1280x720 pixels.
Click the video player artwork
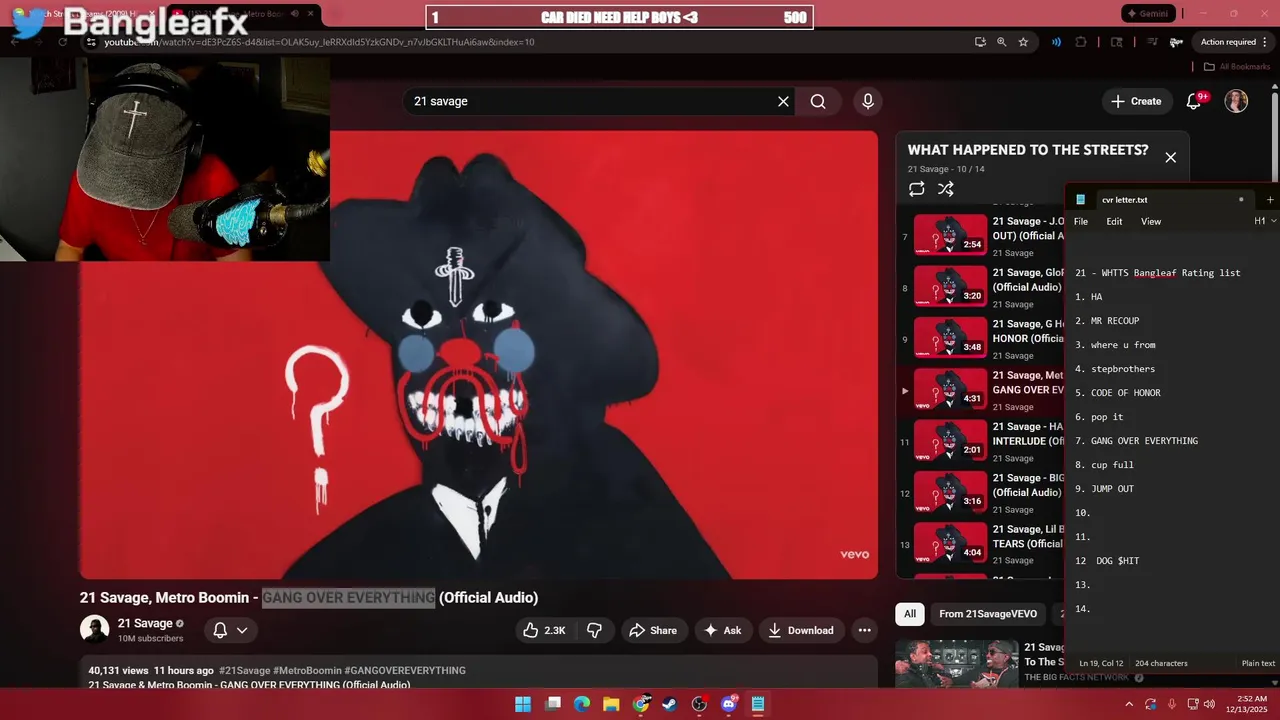tap(479, 355)
